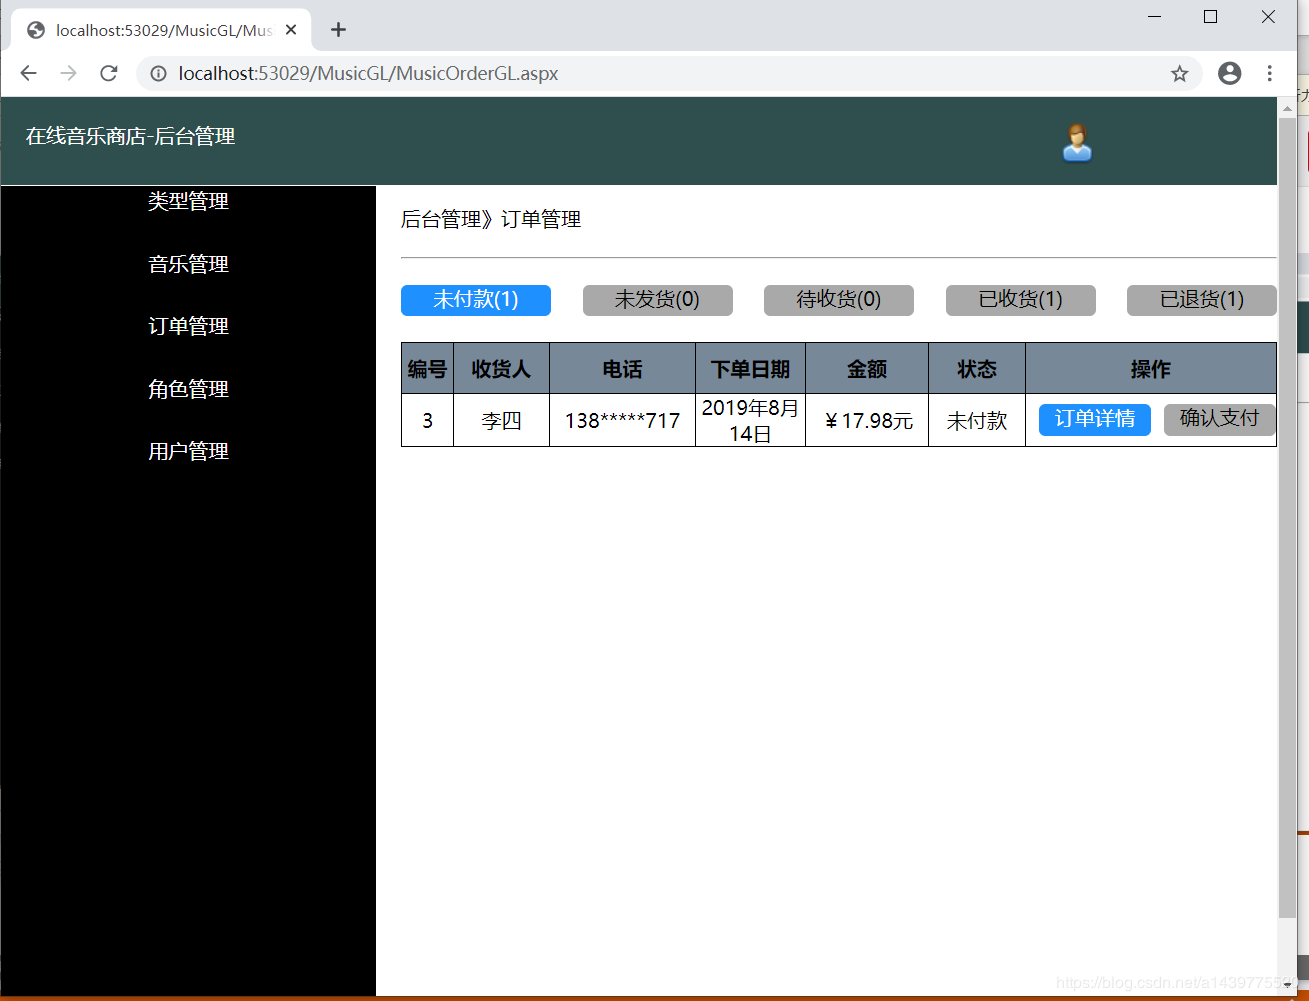Go back with the browser back arrow
The height and width of the screenshot is (1001, 1309).
click(x=28, y=73)
